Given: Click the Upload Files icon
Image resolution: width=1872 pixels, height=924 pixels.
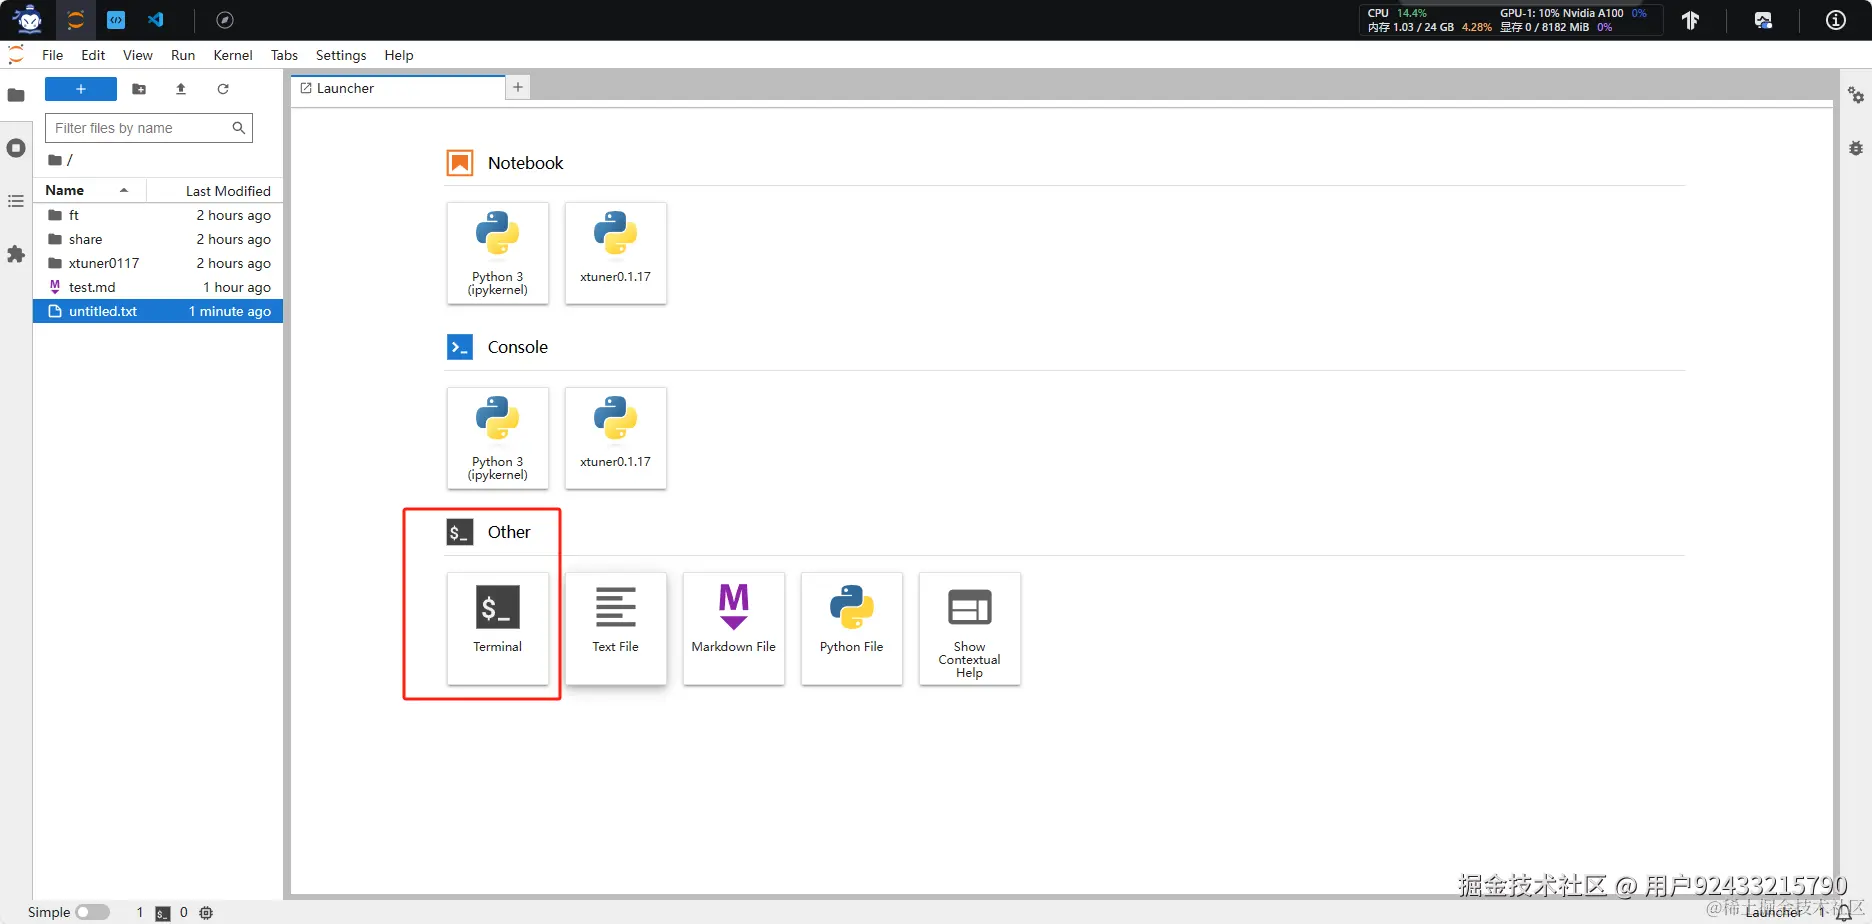Looking at the screenshot, I should click(x=181, y=89).
